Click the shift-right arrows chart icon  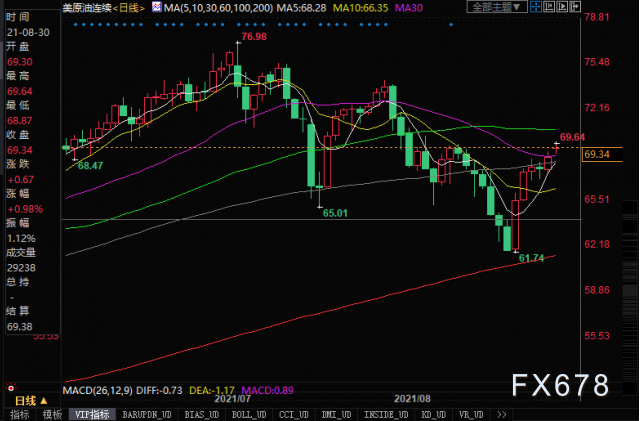[575, 7]
